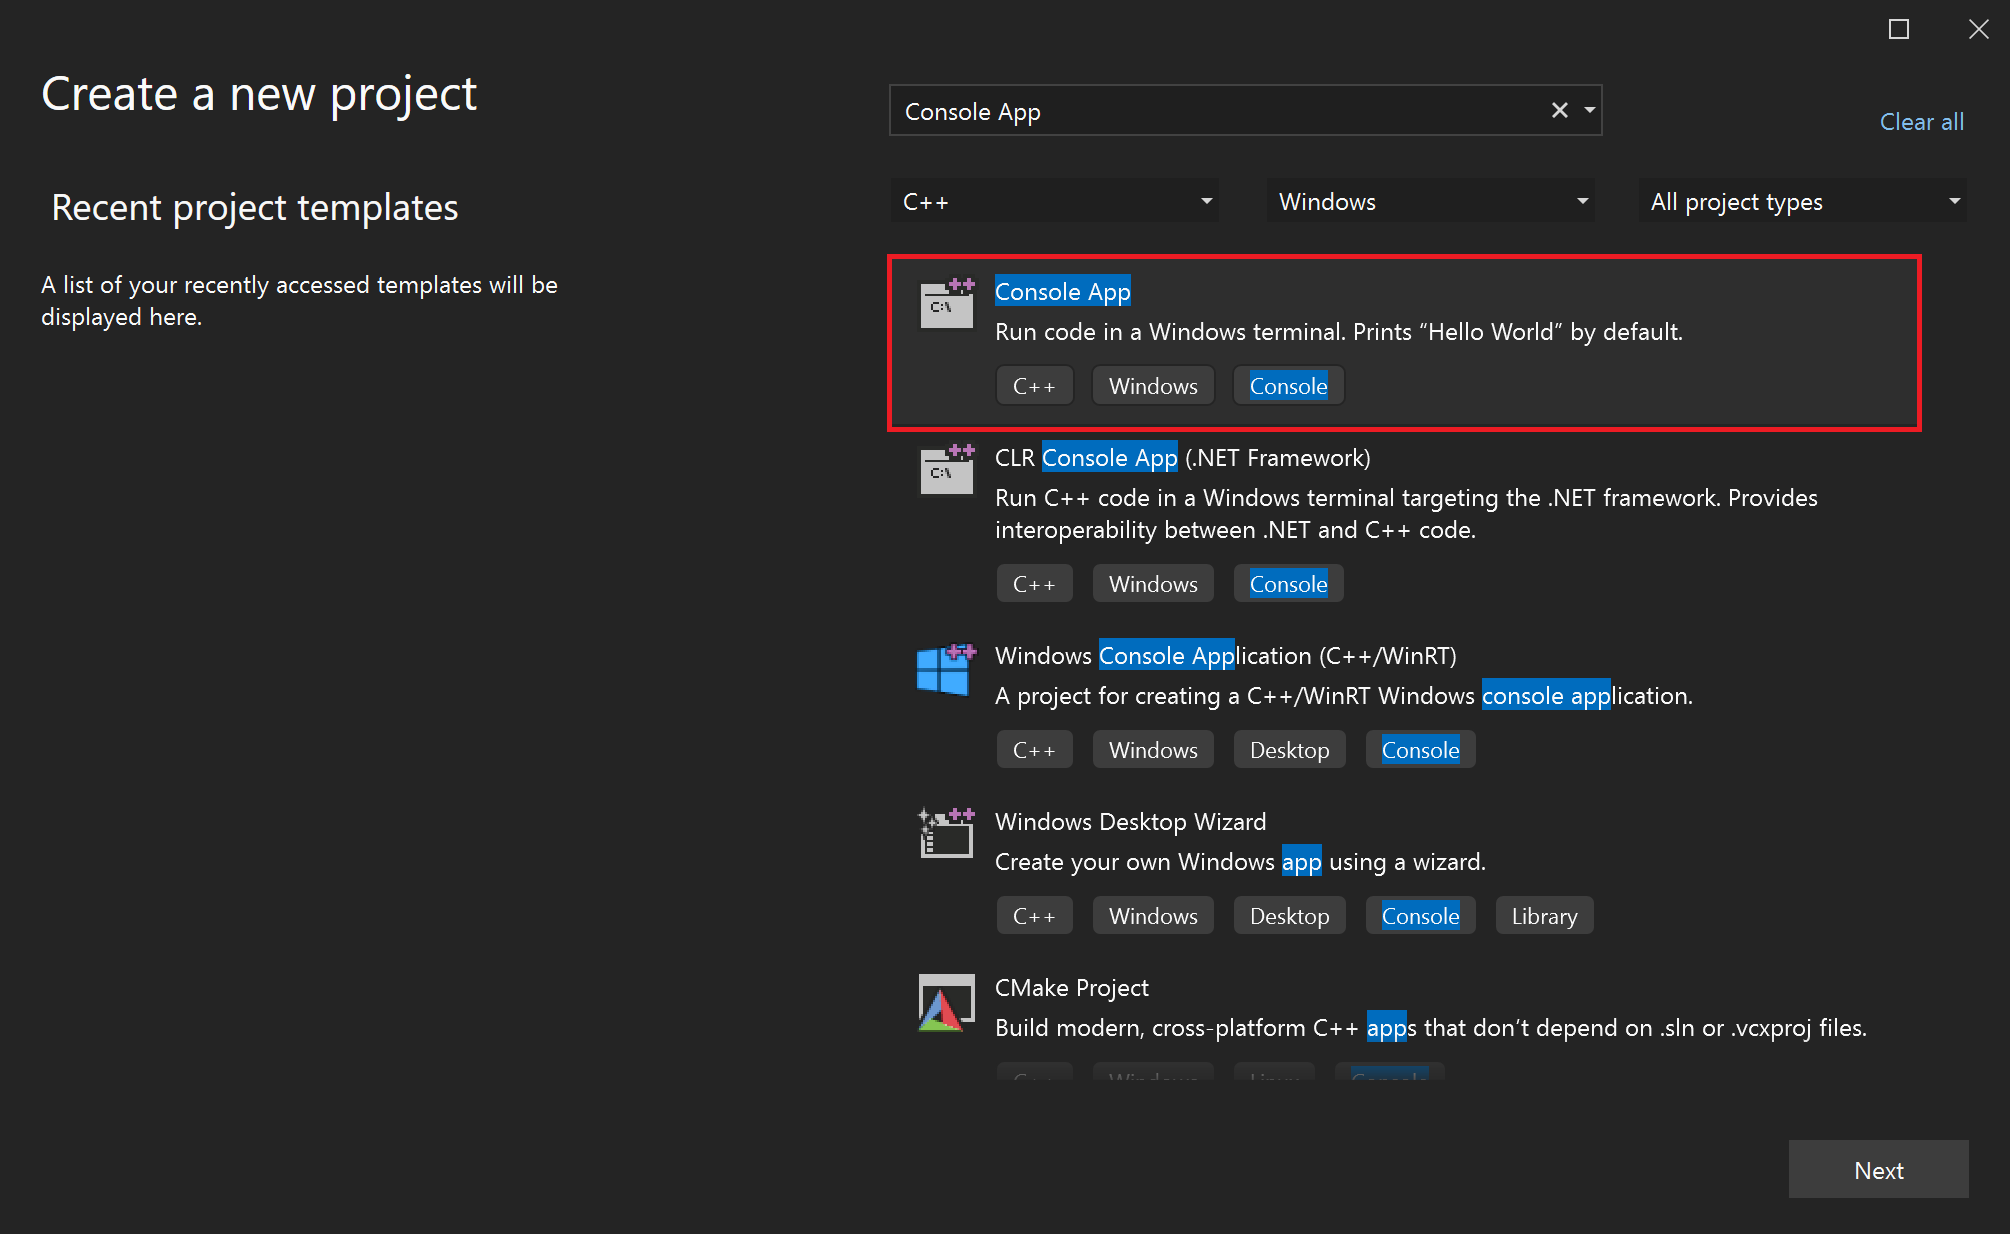Toggle Desktop tag on Windows Console Application

click(1288, 749)
